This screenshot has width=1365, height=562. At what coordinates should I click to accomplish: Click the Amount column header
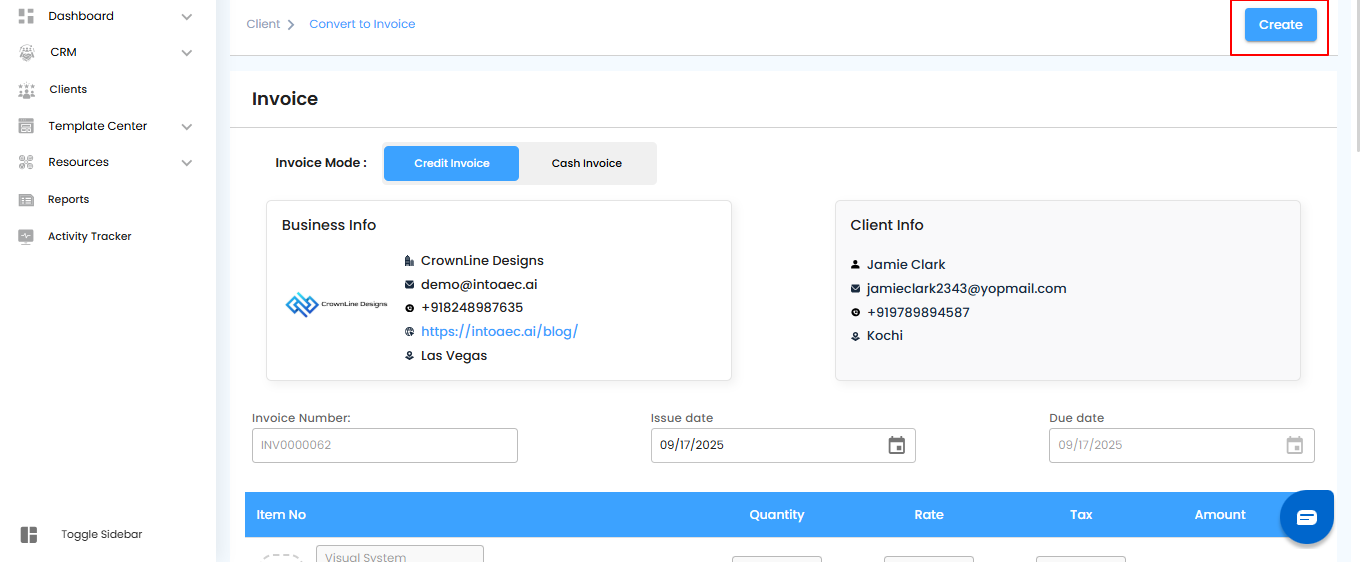pos(1220,514)
